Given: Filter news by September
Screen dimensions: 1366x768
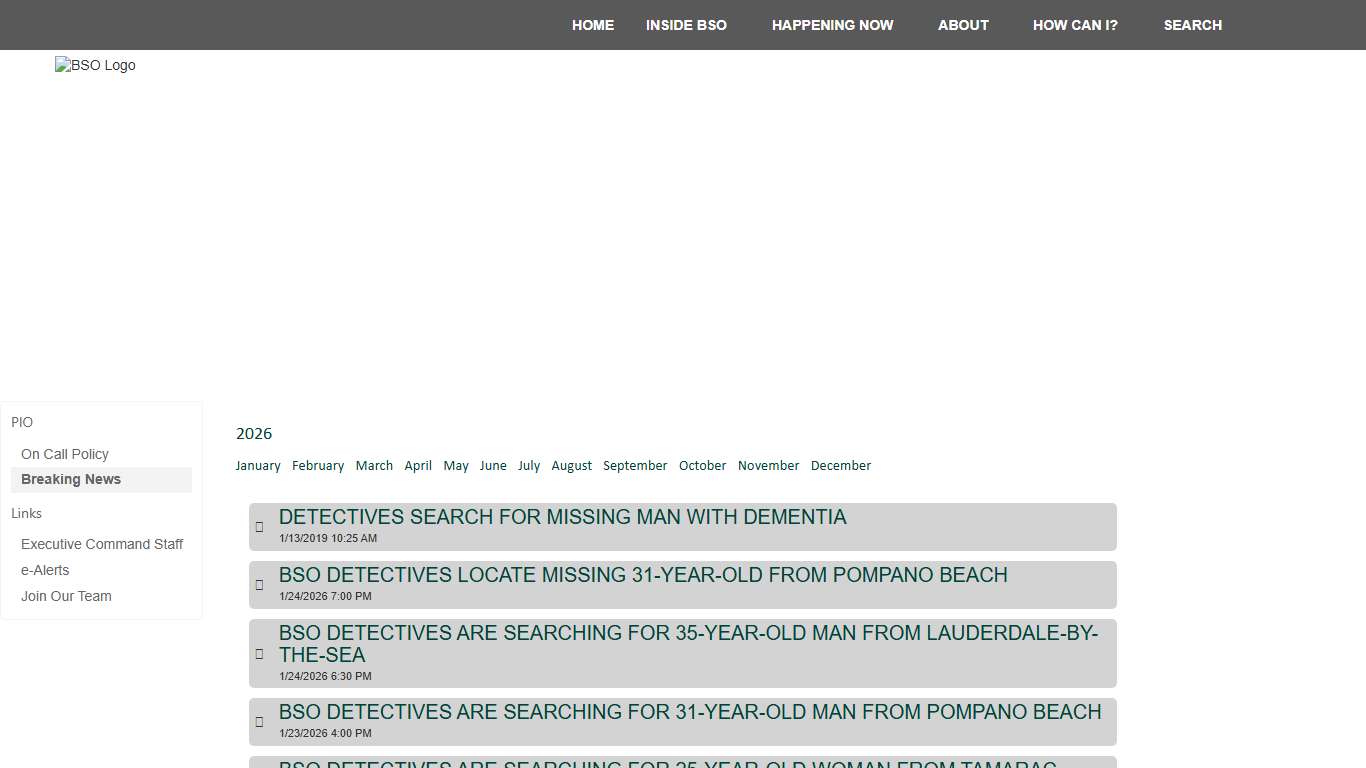Looking at the screenshot, I should click(635, 466).
